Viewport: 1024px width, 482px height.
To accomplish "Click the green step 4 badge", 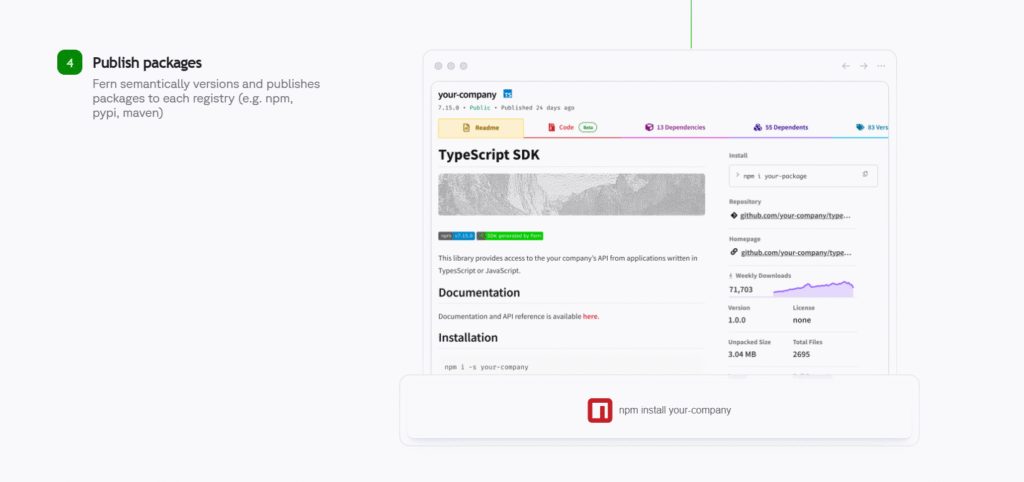I will tap(69, 63).
